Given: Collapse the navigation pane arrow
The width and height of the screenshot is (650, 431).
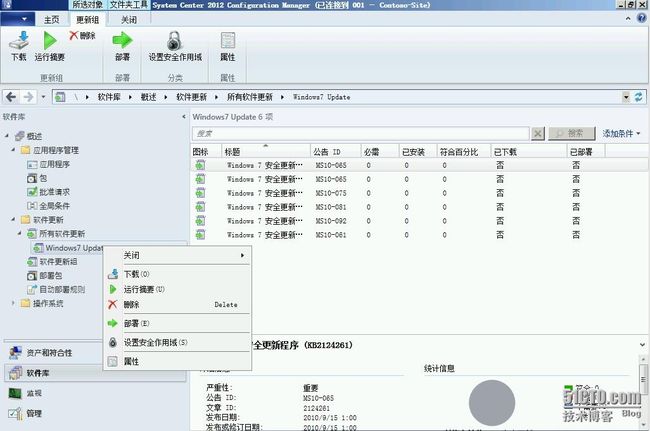Looking at the screenshot, I should click(x=184, y=117).
